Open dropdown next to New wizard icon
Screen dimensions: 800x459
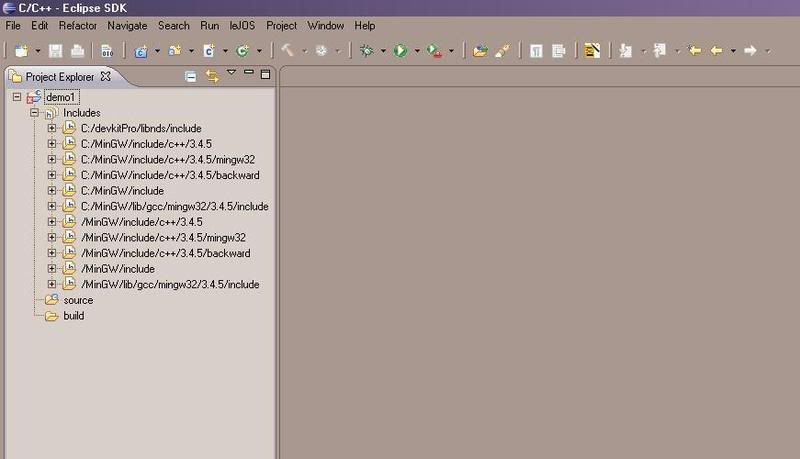[38, 51]
